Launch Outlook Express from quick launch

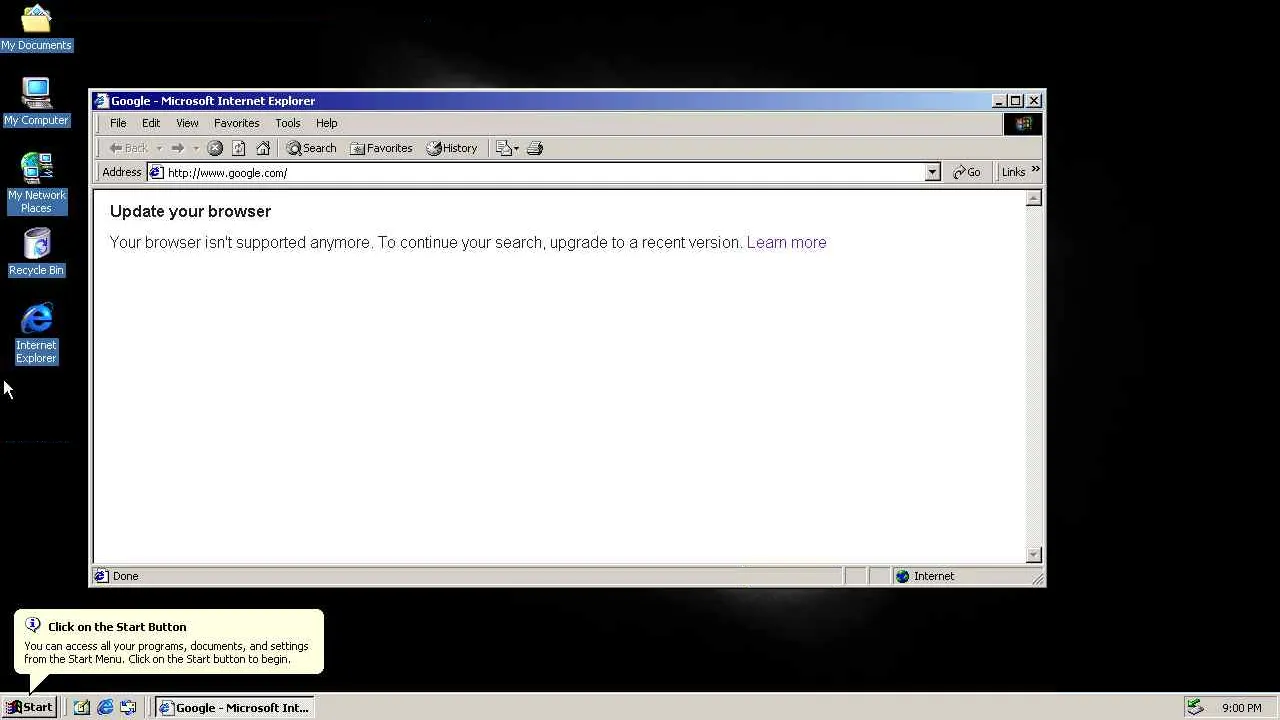click(x=128, y=707)
